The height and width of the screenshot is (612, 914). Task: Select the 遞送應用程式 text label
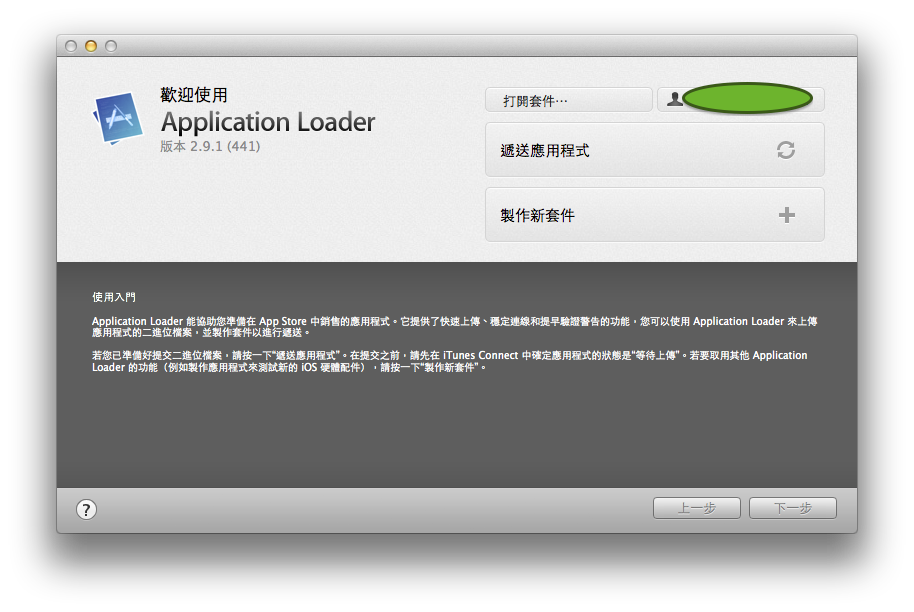(x=545, y=151)
